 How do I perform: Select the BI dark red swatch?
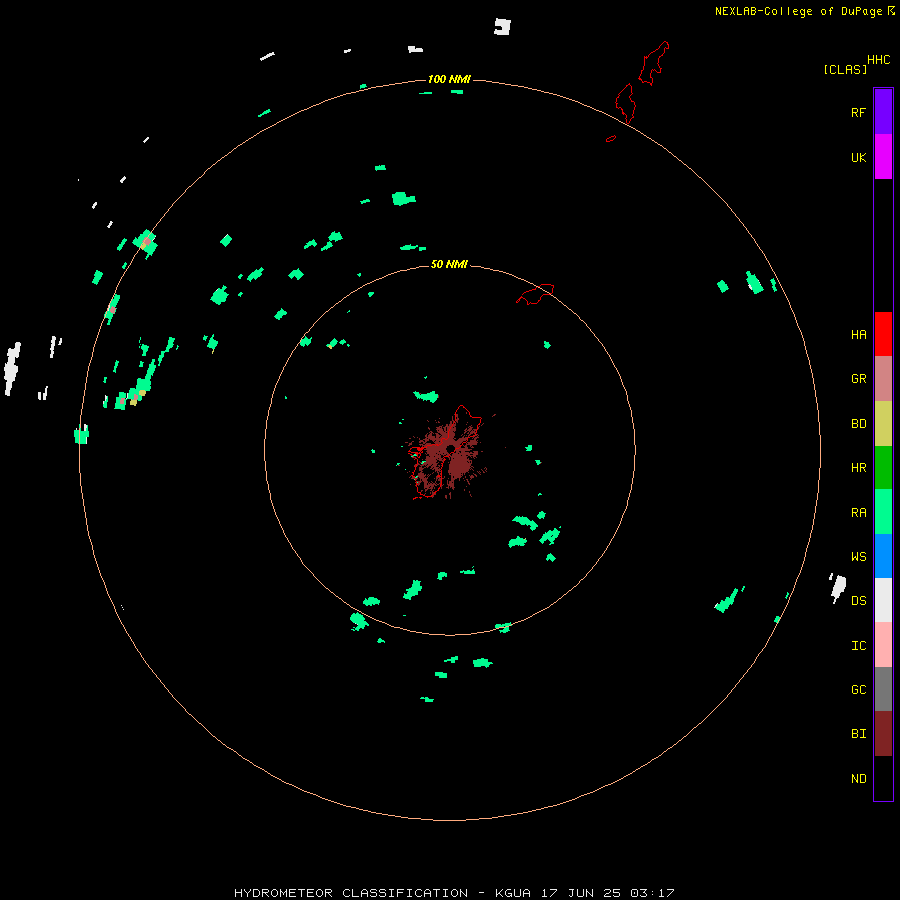pos(883,734)
